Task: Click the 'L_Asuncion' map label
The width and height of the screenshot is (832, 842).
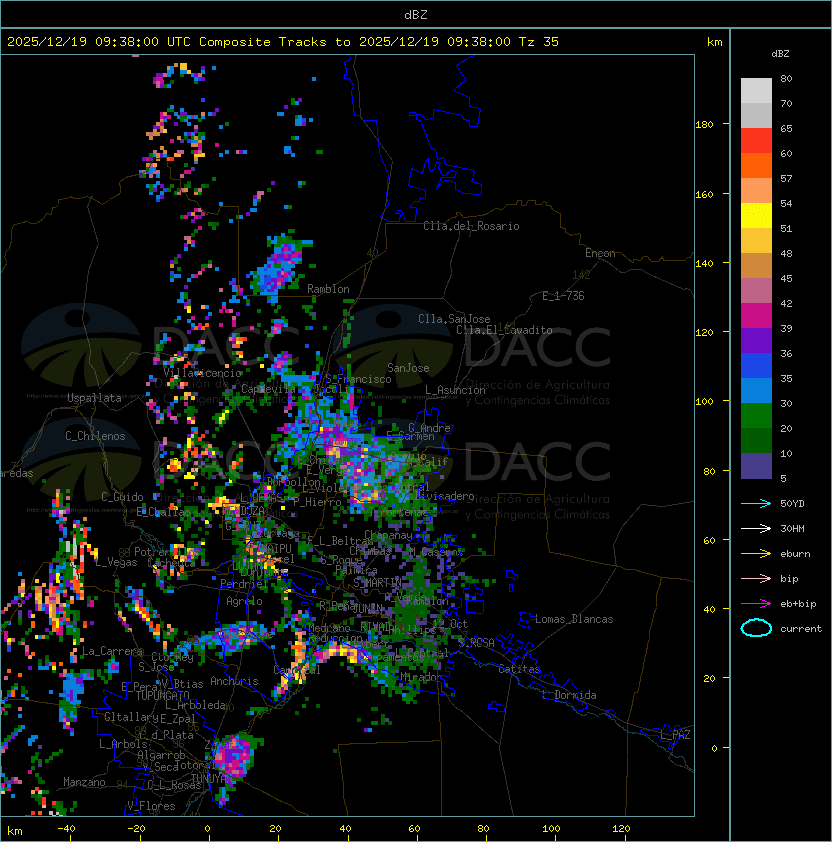Action: 455,390
